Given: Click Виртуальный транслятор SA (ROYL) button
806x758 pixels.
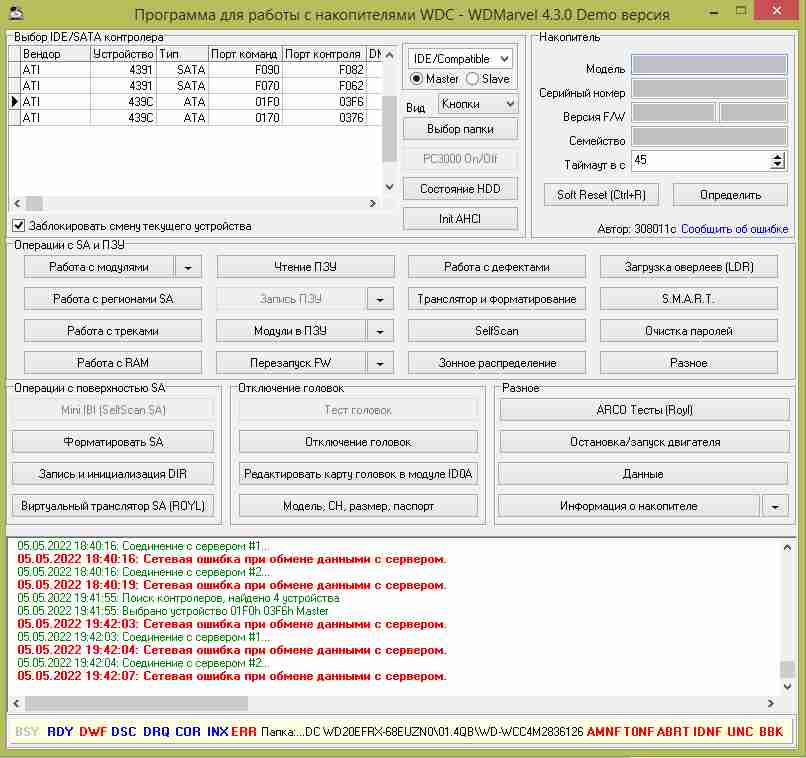Looking at the screenshot, I should [113, 506].
